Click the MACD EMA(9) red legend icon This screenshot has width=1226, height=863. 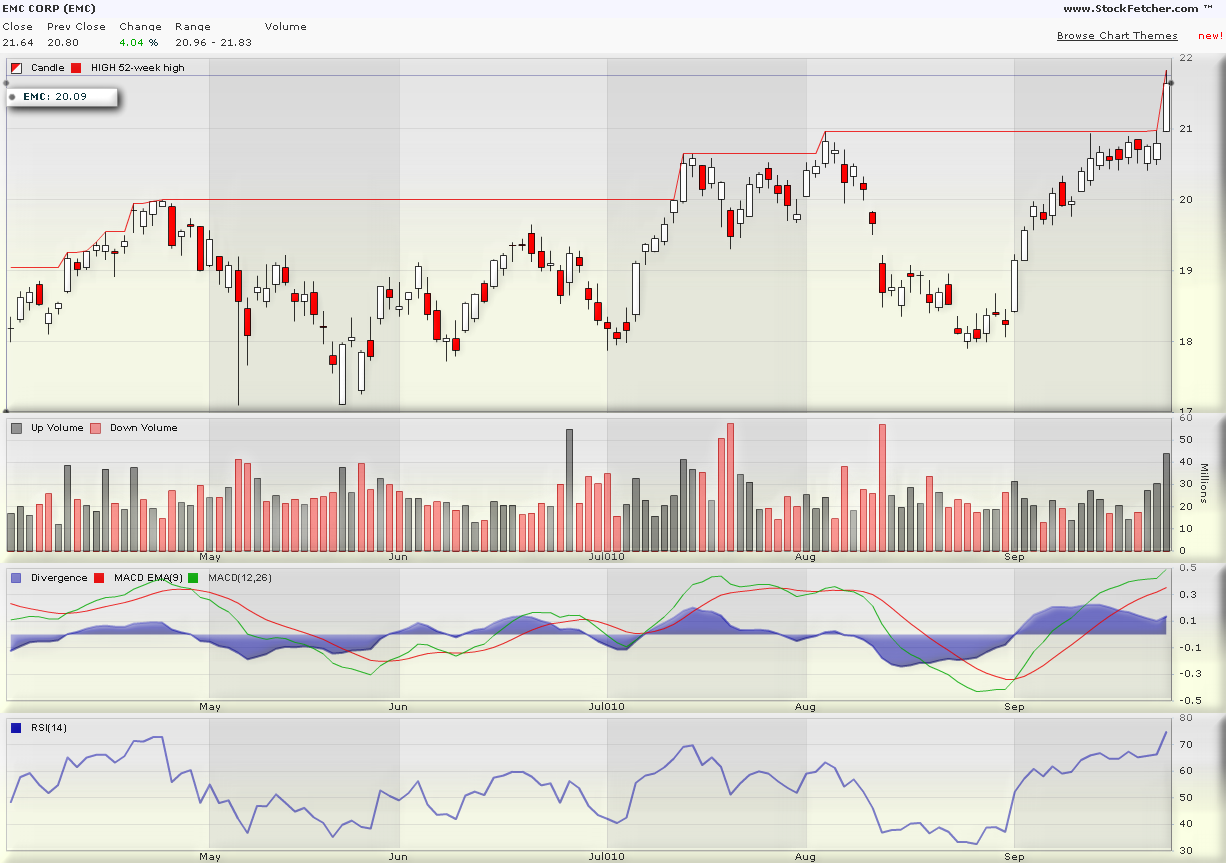[x=99, y=578]
